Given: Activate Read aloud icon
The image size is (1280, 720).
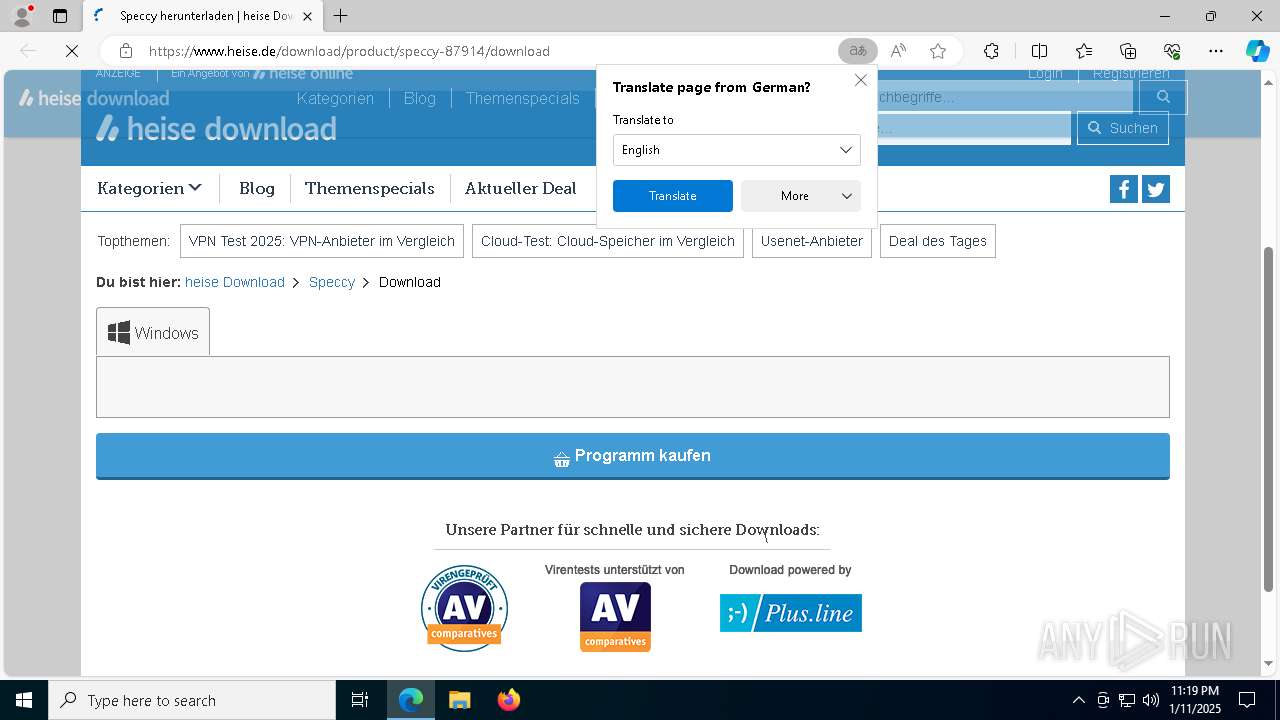Looking at the screenshot, I should tap(898, 51).
